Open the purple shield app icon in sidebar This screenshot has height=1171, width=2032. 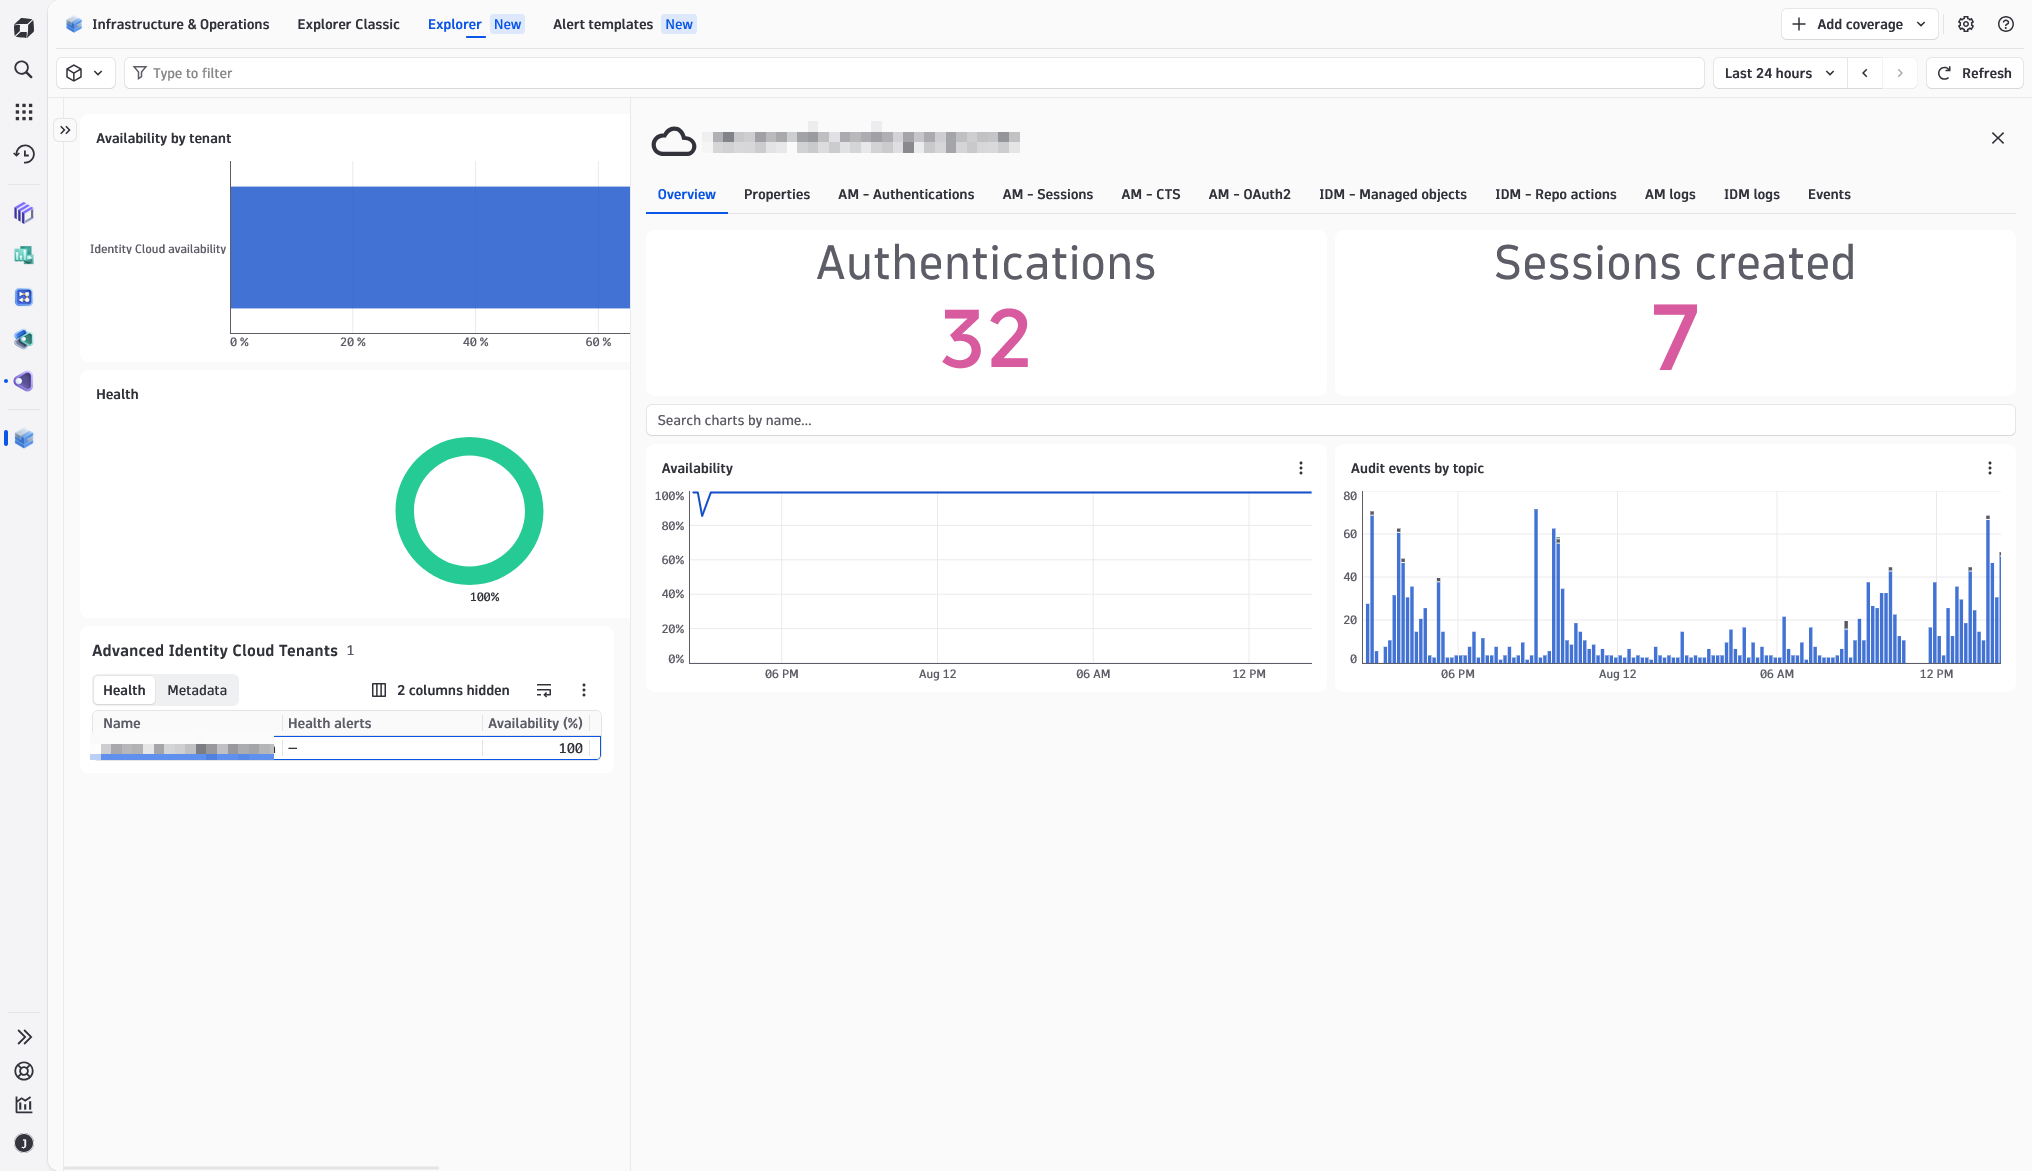pyautogui.click(x=24, y=381)
